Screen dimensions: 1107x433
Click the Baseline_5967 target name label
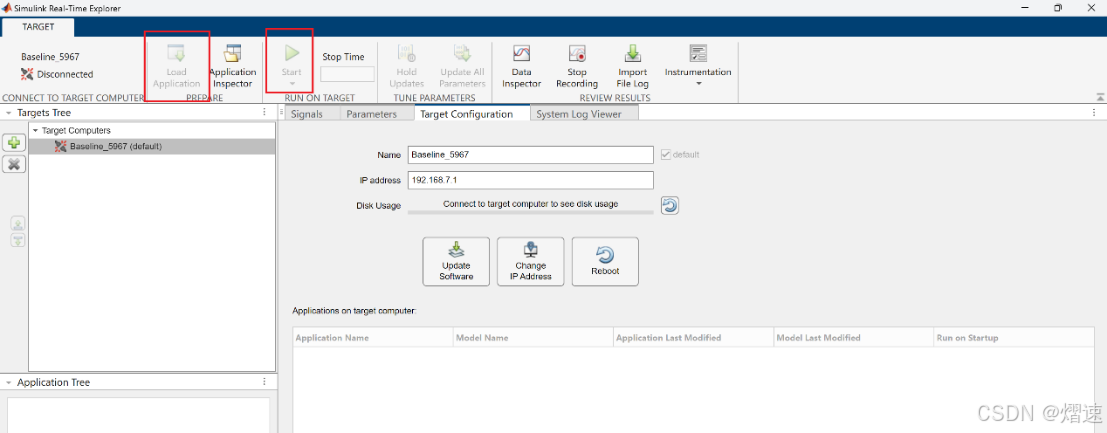click(50, 57)
